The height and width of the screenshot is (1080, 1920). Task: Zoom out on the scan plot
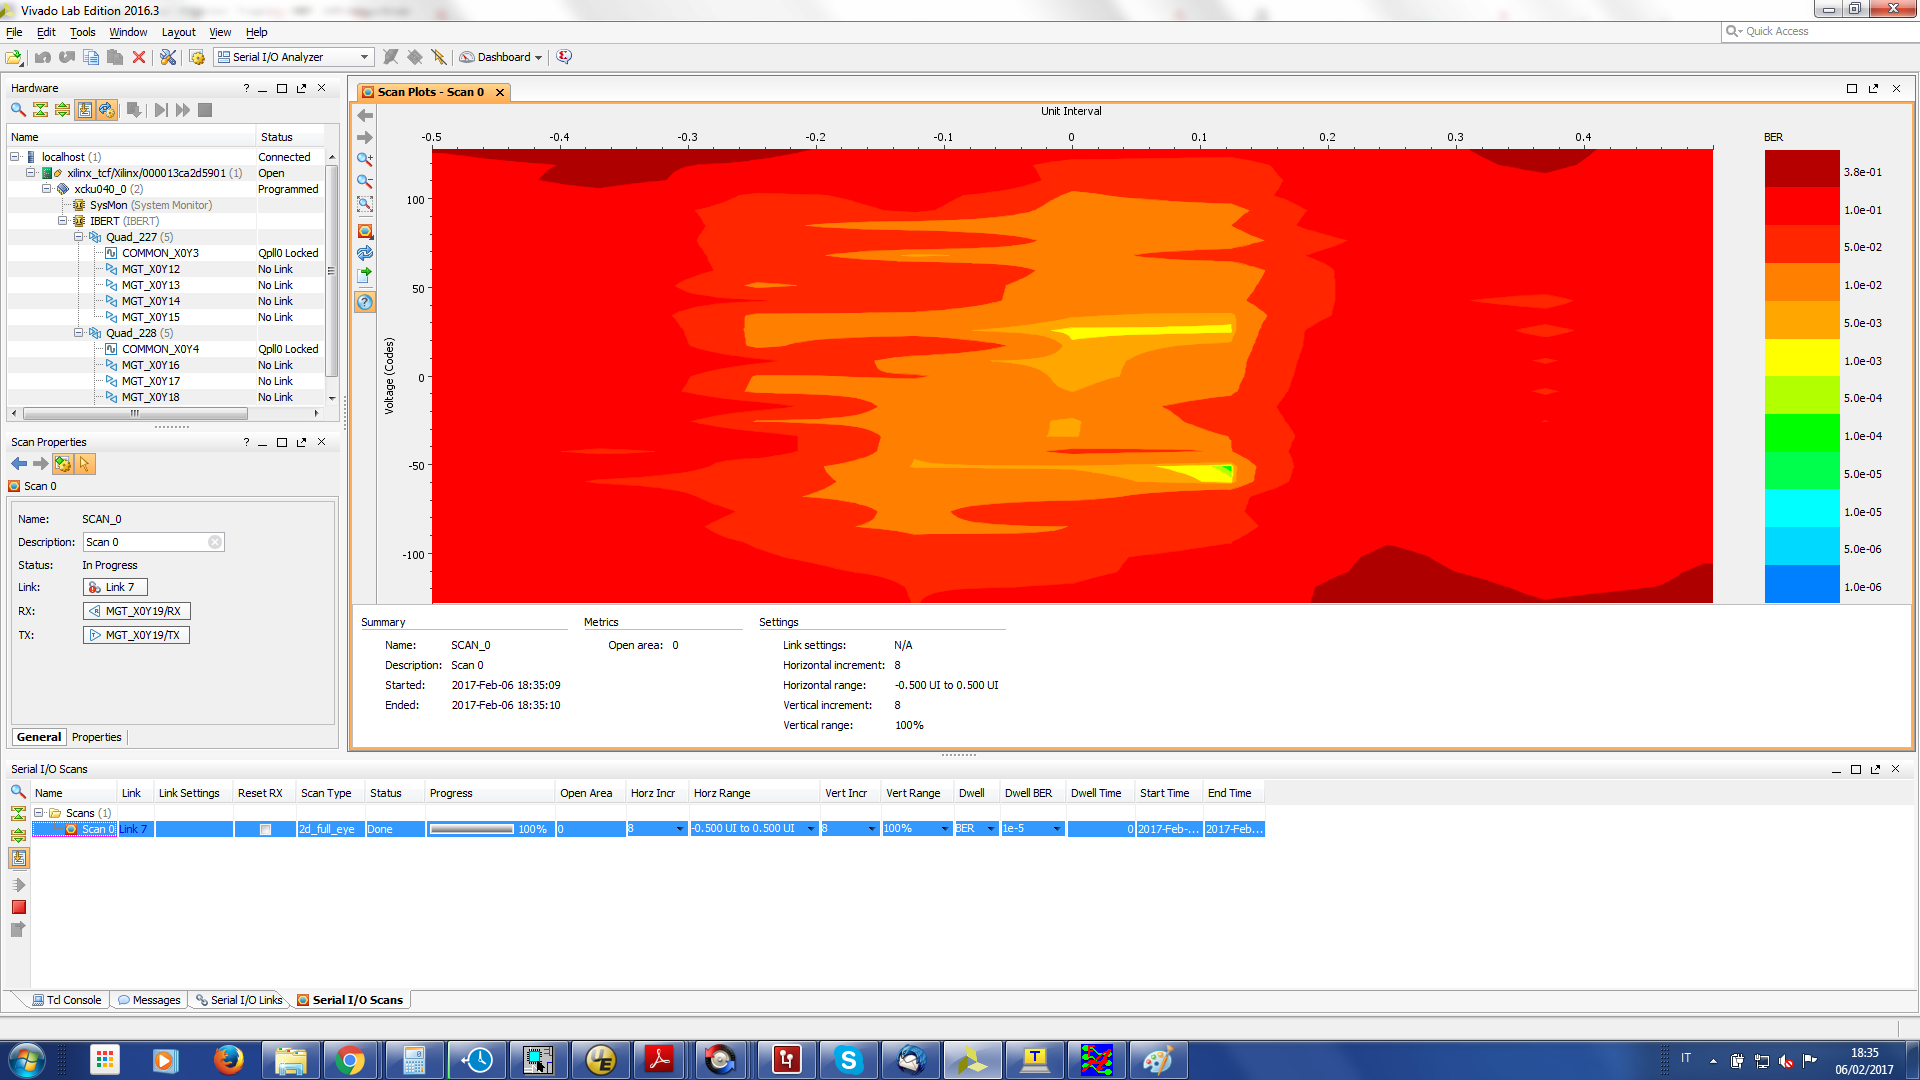[365, 182]
